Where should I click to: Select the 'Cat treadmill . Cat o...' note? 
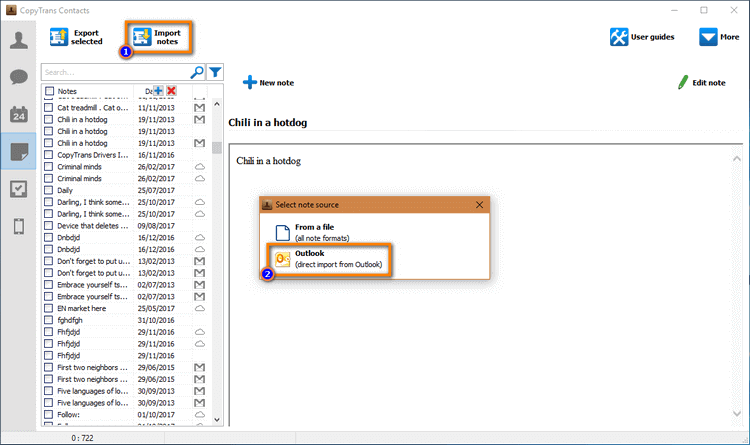coord(93,108)
